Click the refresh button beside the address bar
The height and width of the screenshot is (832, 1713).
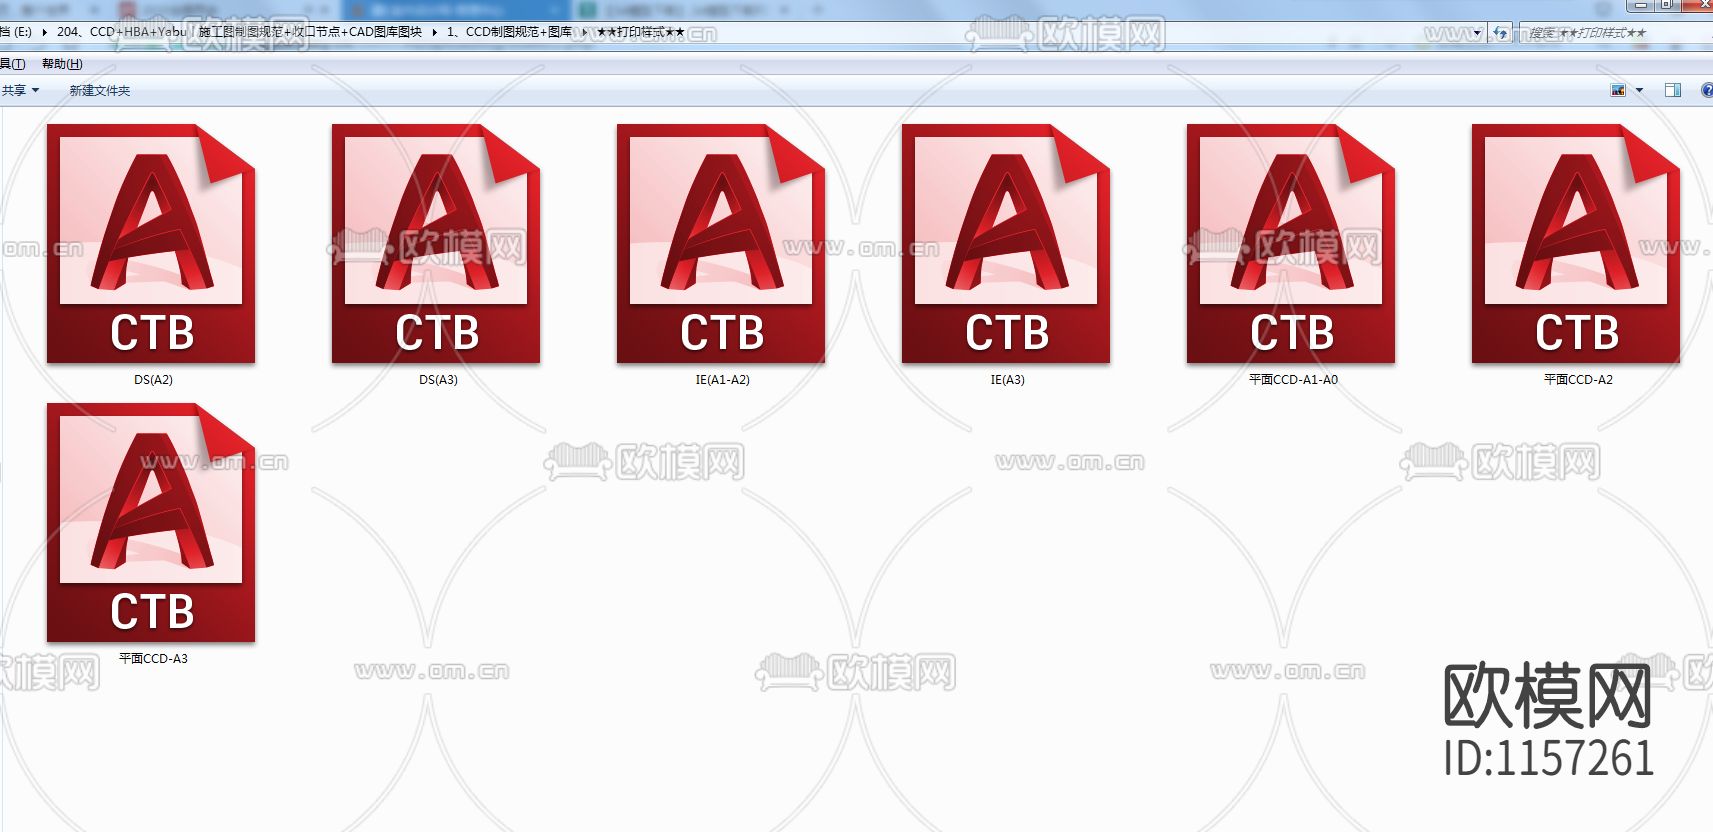1500,32
